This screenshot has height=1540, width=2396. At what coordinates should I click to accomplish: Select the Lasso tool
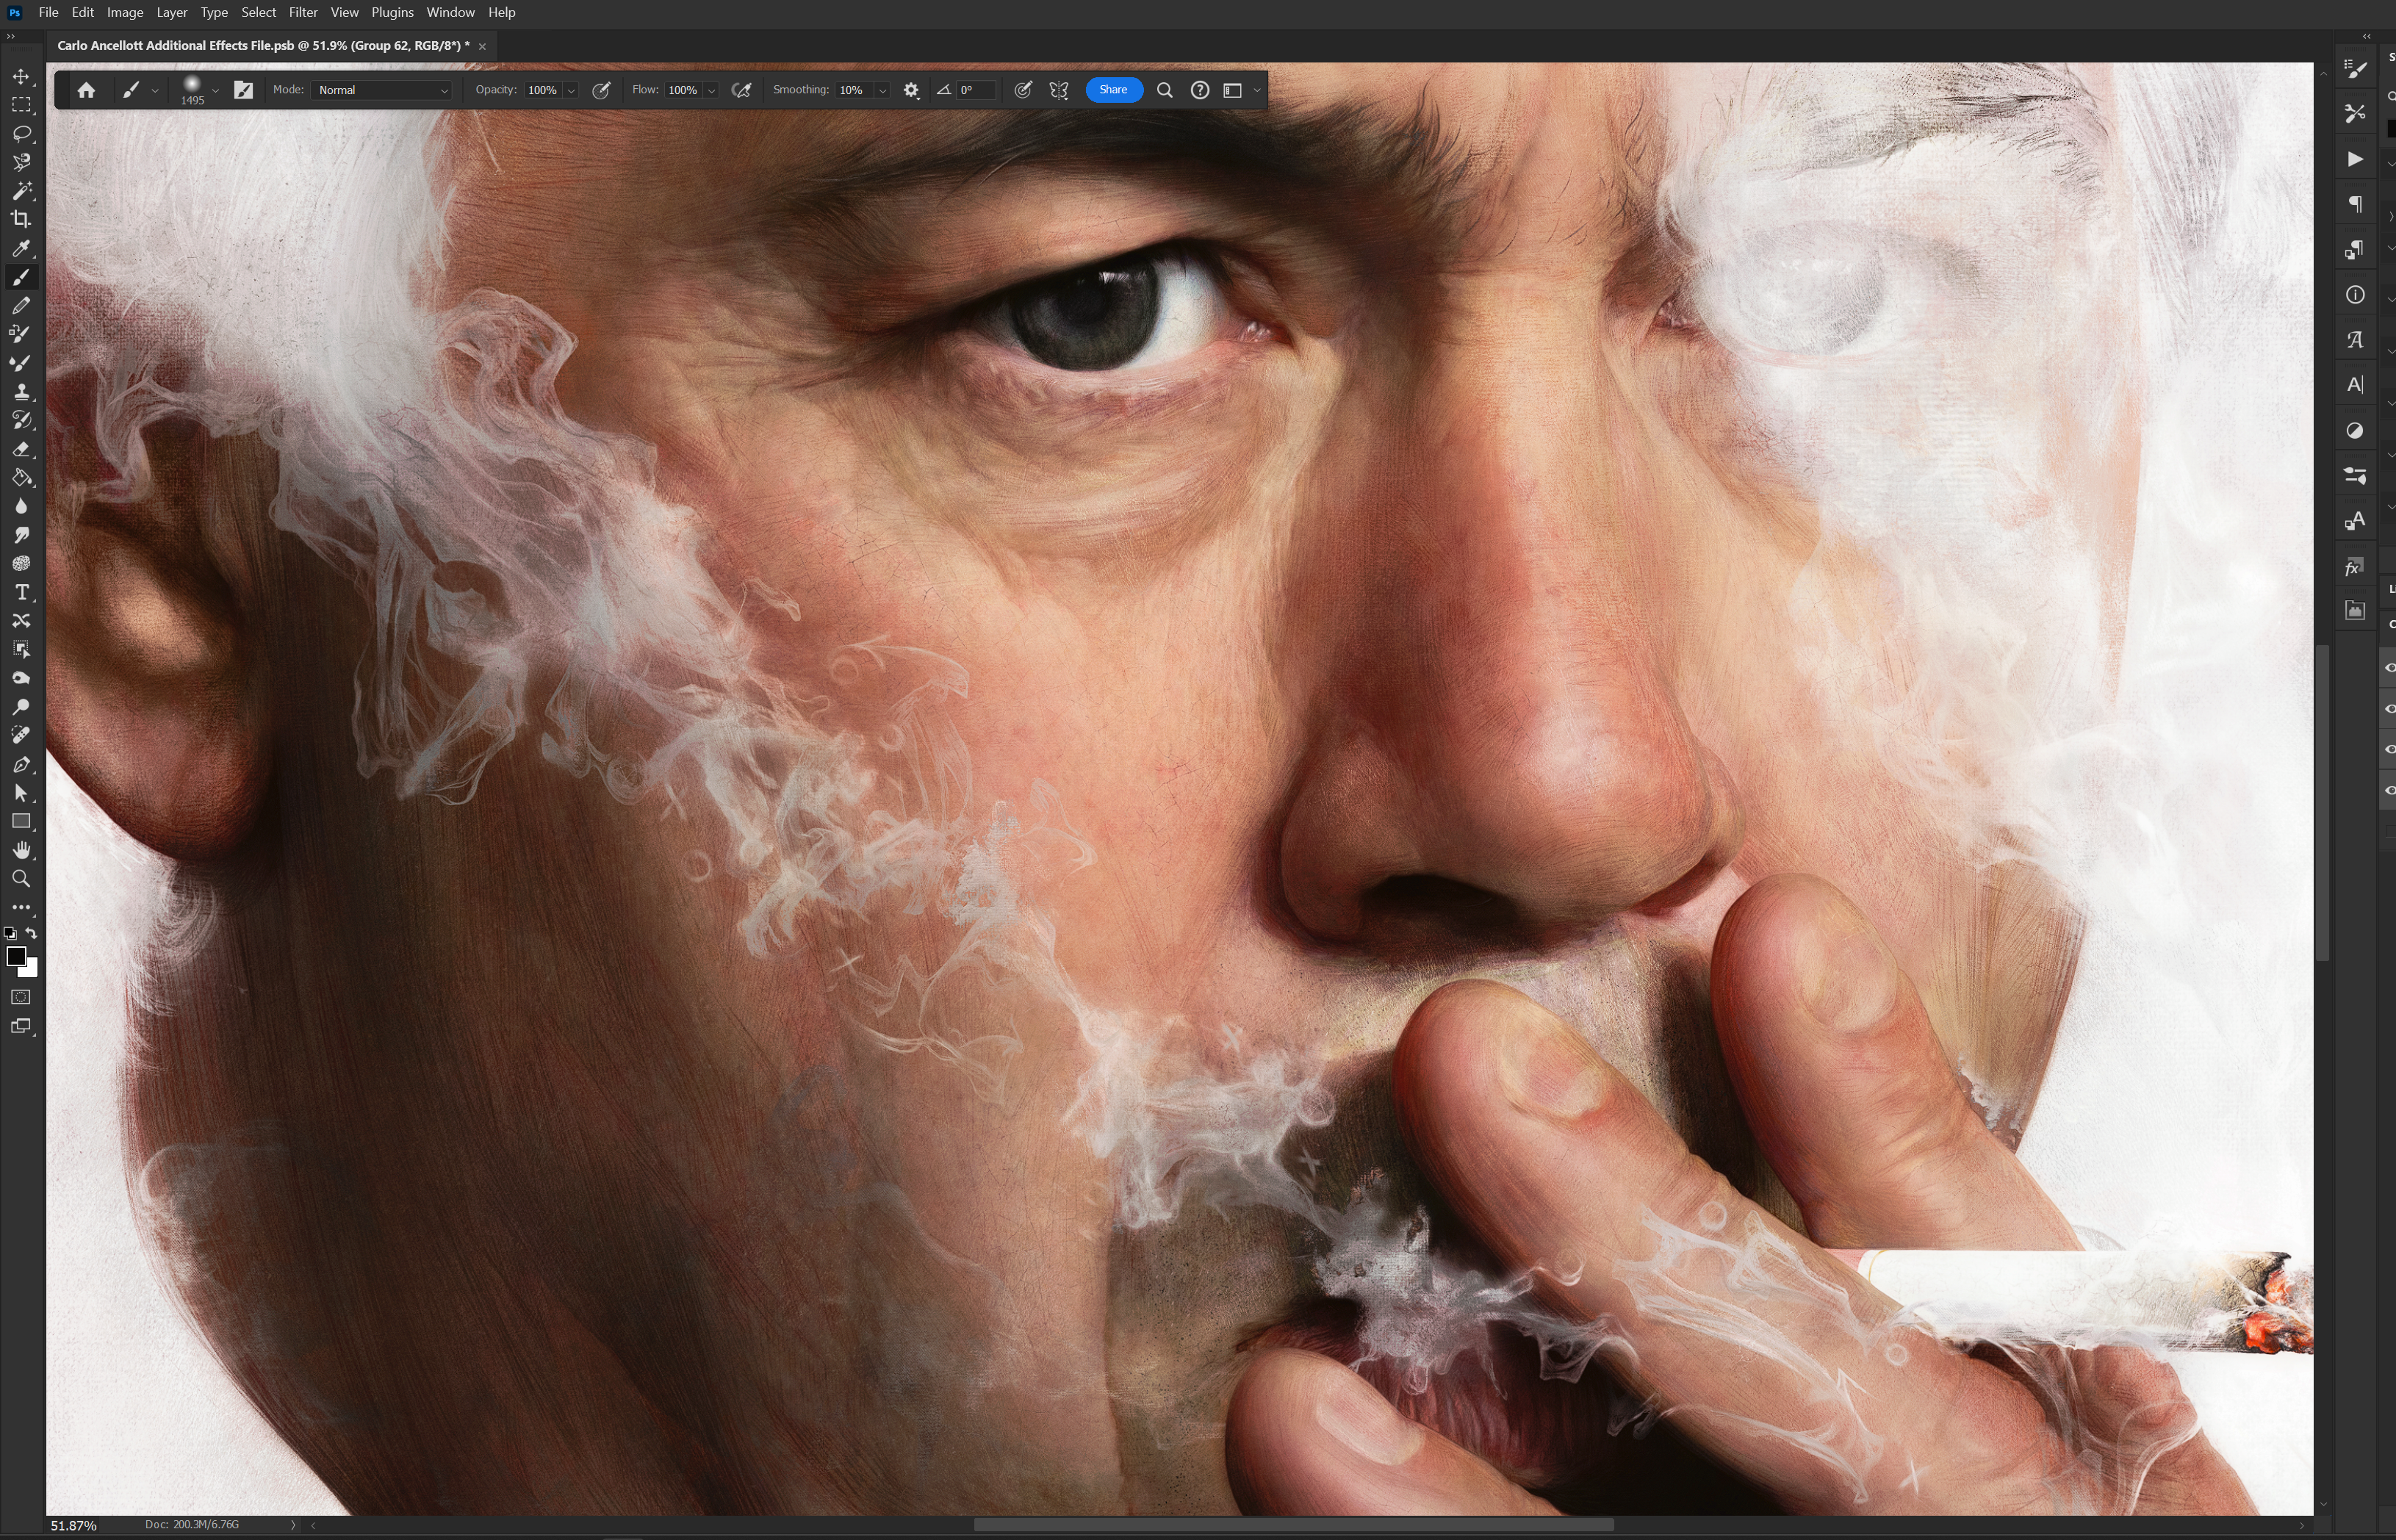(21, 133)
